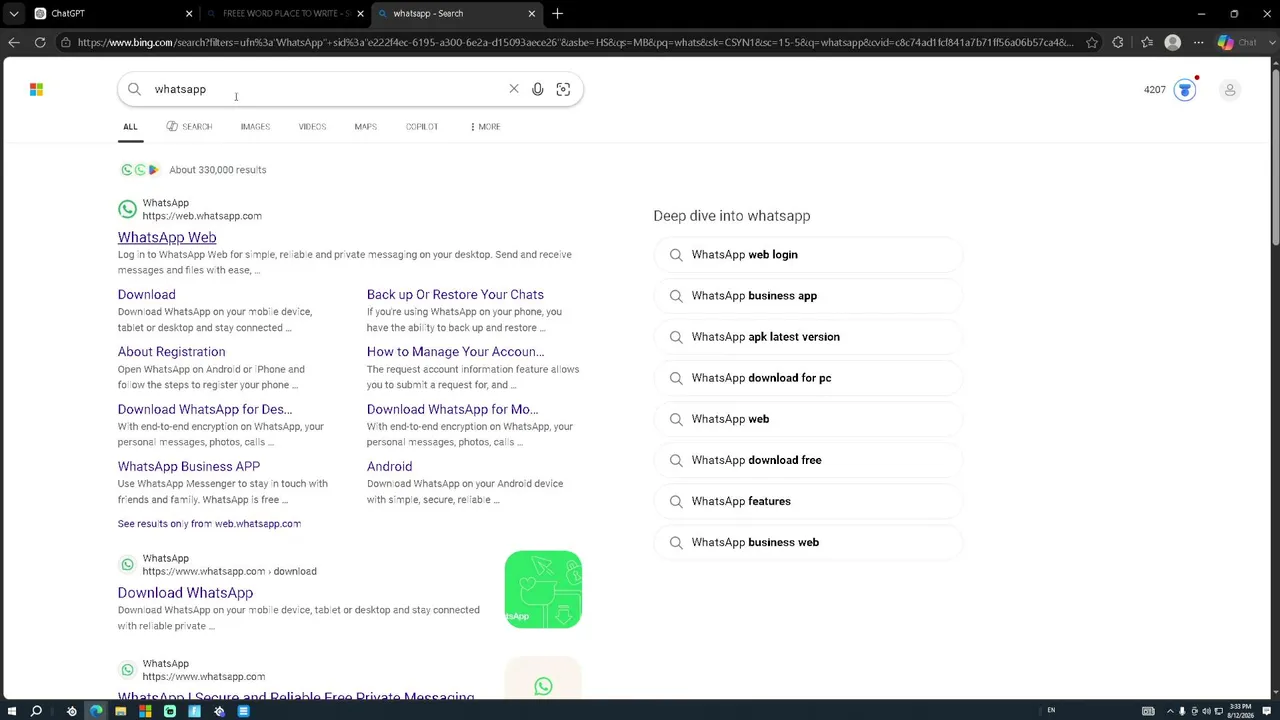The width and height of the screenshot is (1280, 720).
Task: Expand the MORE search filters menu
Action: pyautogui.click(x=485, y=127)
